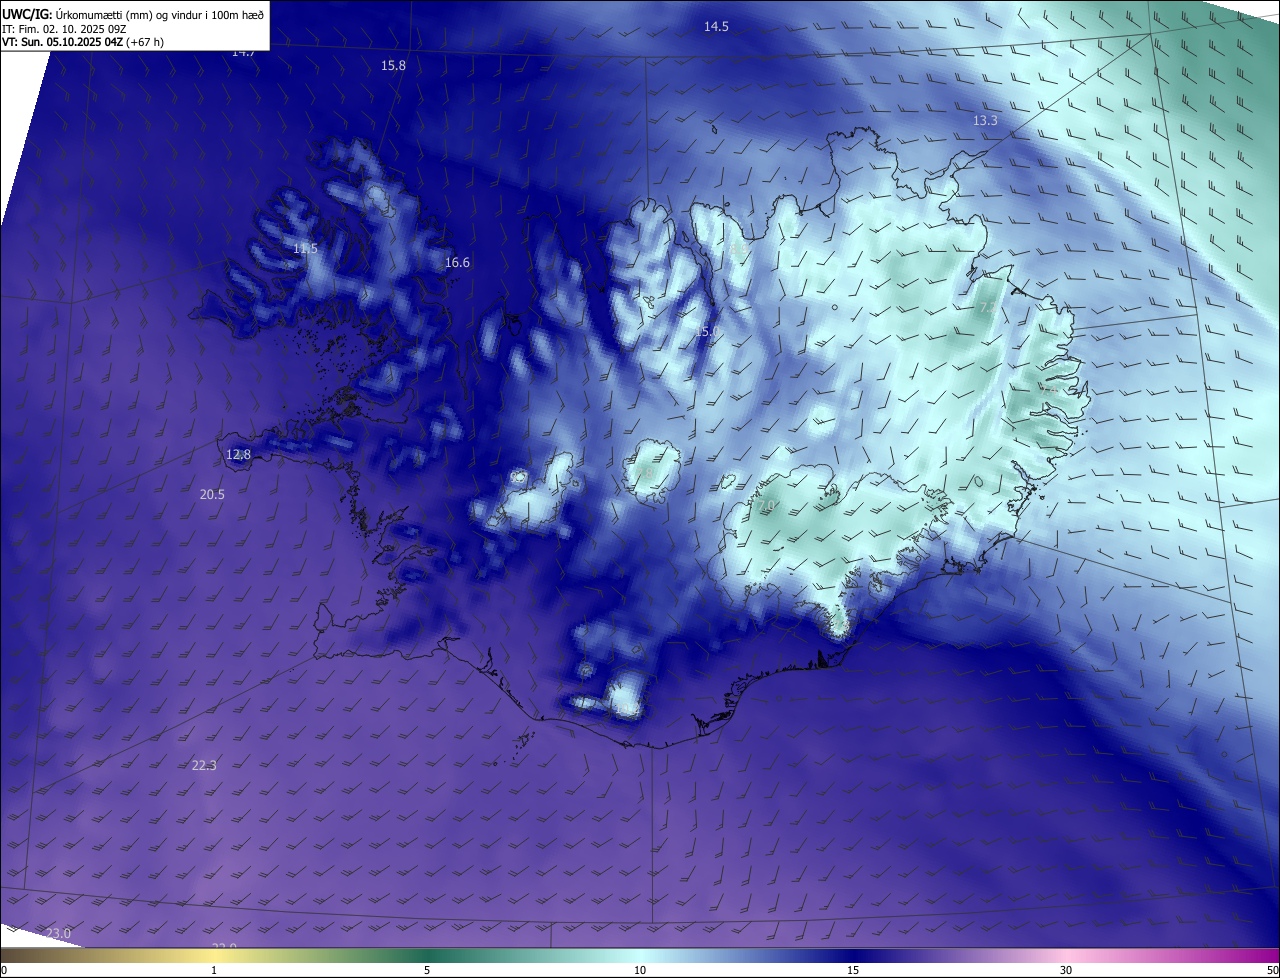Image resolution: width=1280 pixels, height=978 pixels.
Task: Click the 13.3 value label on the map
Action: tap(985, 120)
